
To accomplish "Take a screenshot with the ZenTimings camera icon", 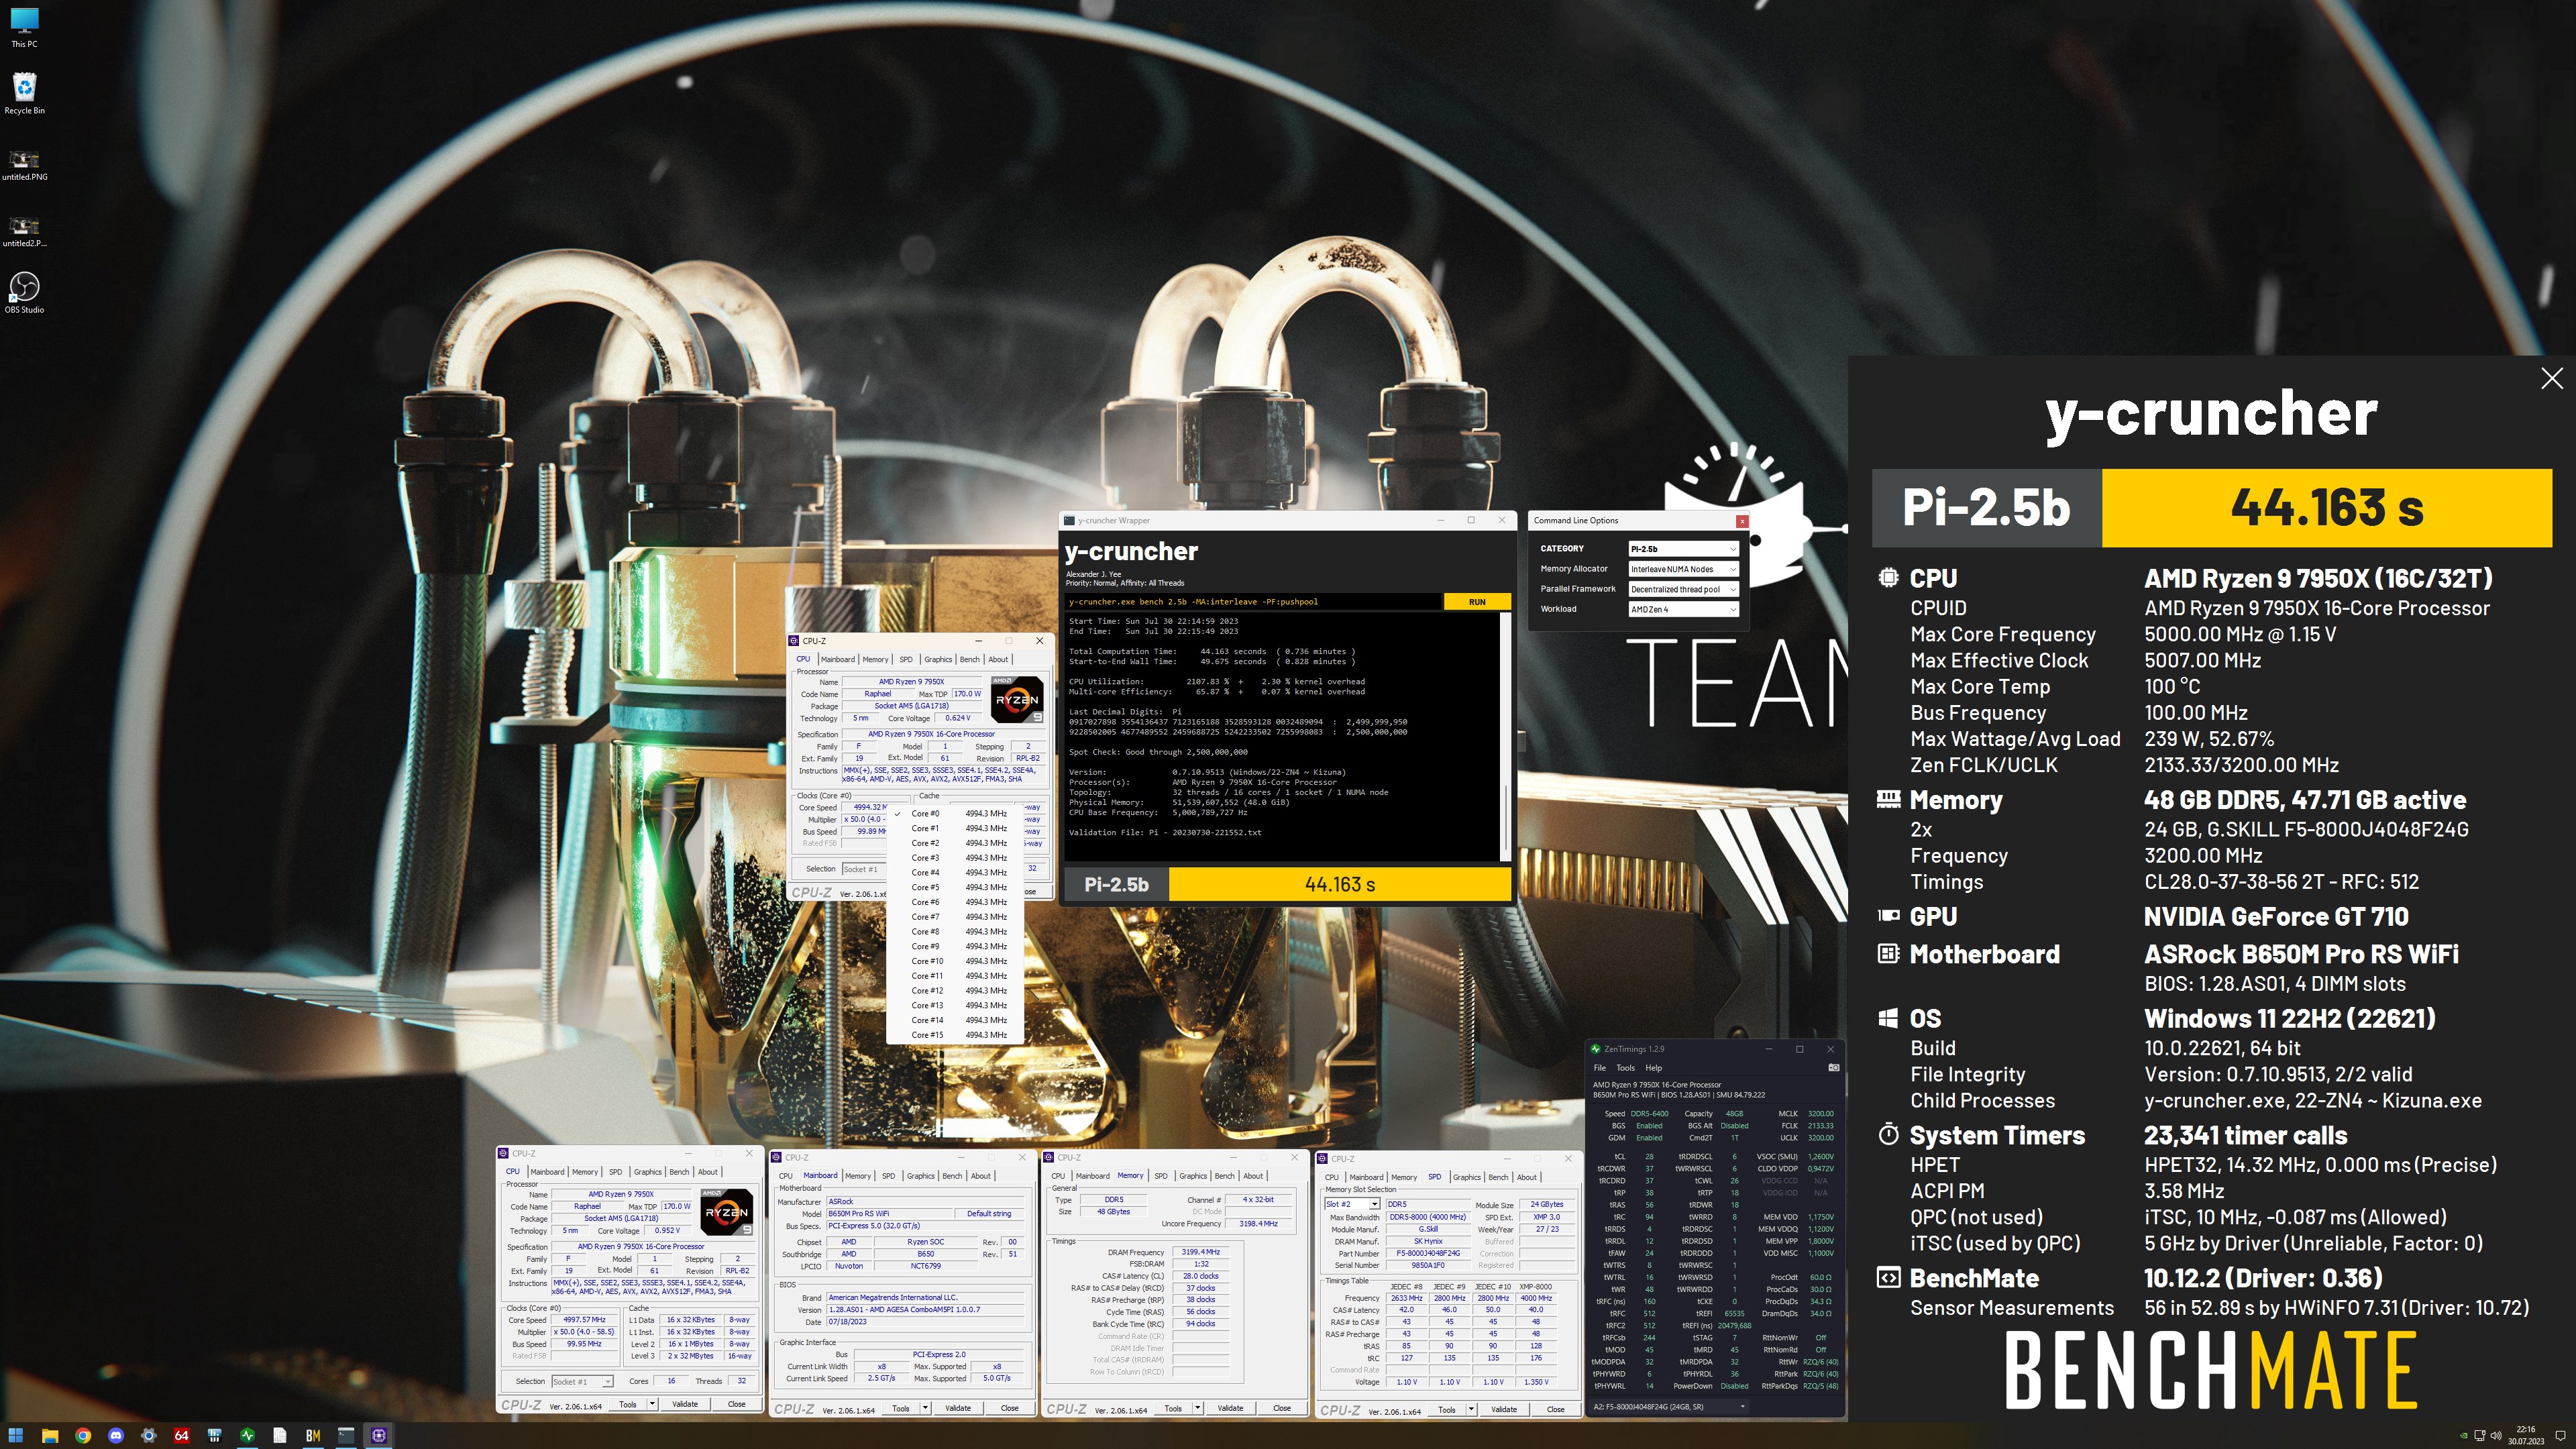I will (x=1833, y=1068).
